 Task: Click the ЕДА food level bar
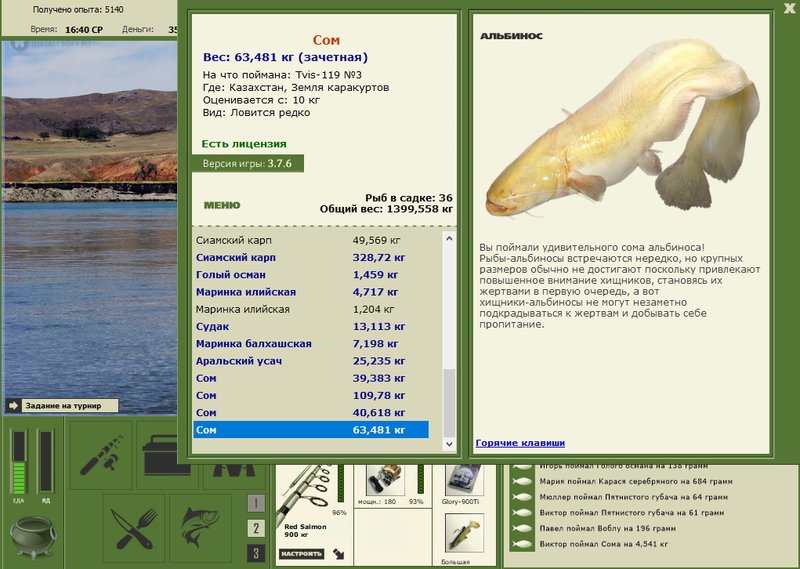(19, 462)
